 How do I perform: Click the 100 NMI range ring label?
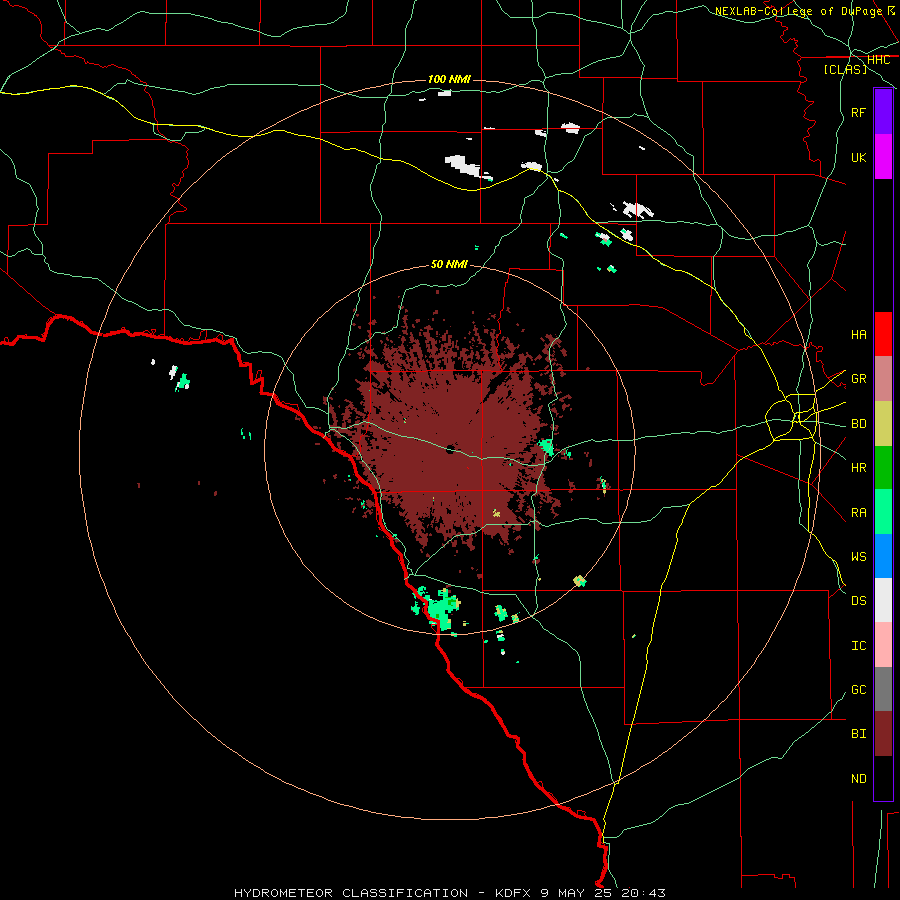449,79
